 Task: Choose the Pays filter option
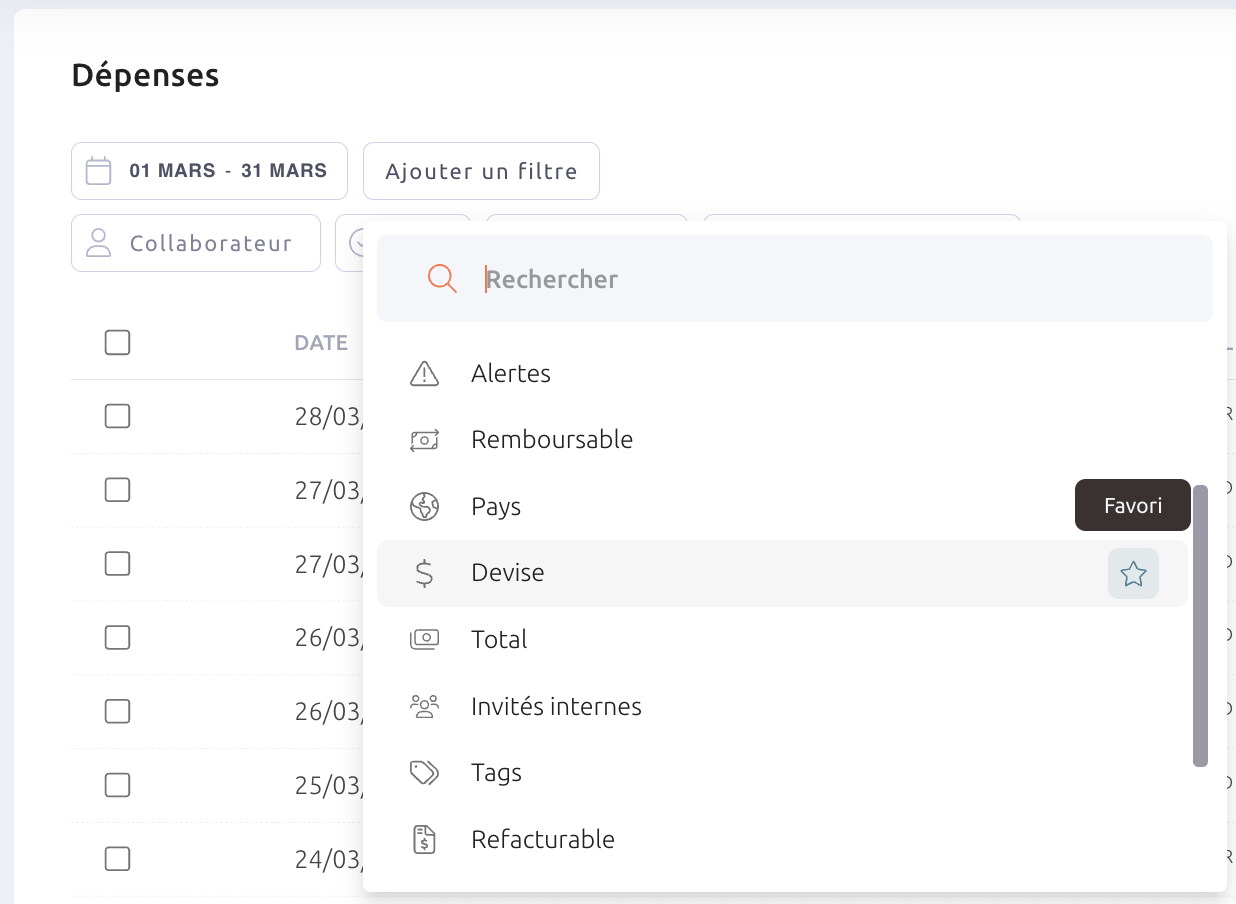tap(782, 507)
